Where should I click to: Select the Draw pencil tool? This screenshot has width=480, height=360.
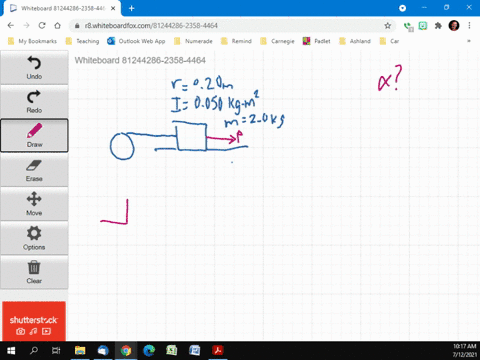[x=34, y=135]
